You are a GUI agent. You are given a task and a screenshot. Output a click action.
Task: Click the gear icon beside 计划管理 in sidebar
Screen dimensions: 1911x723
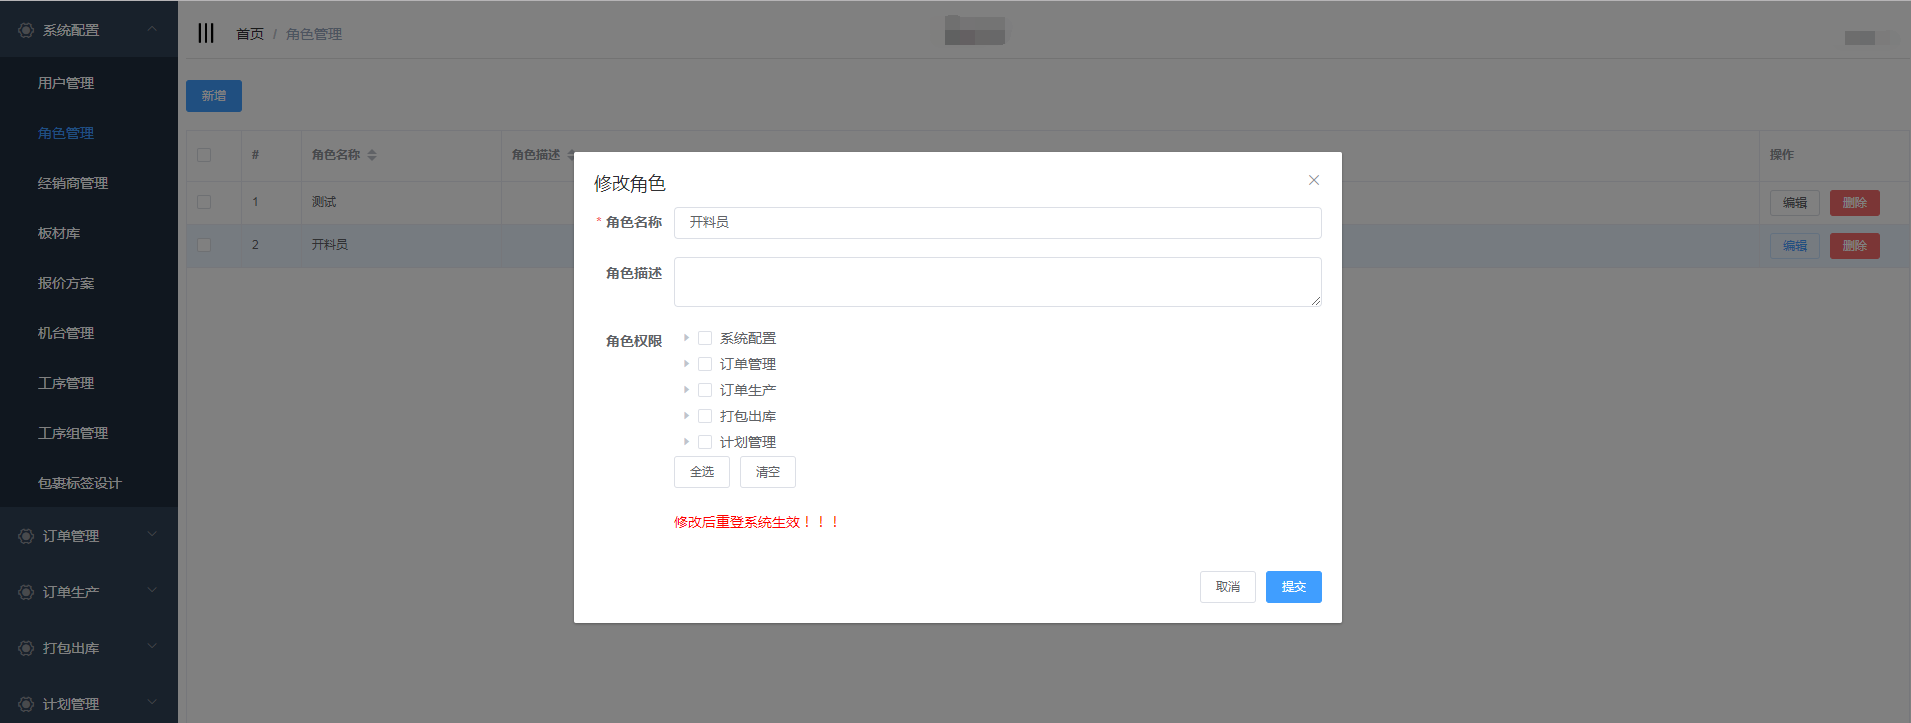point(26,704)
